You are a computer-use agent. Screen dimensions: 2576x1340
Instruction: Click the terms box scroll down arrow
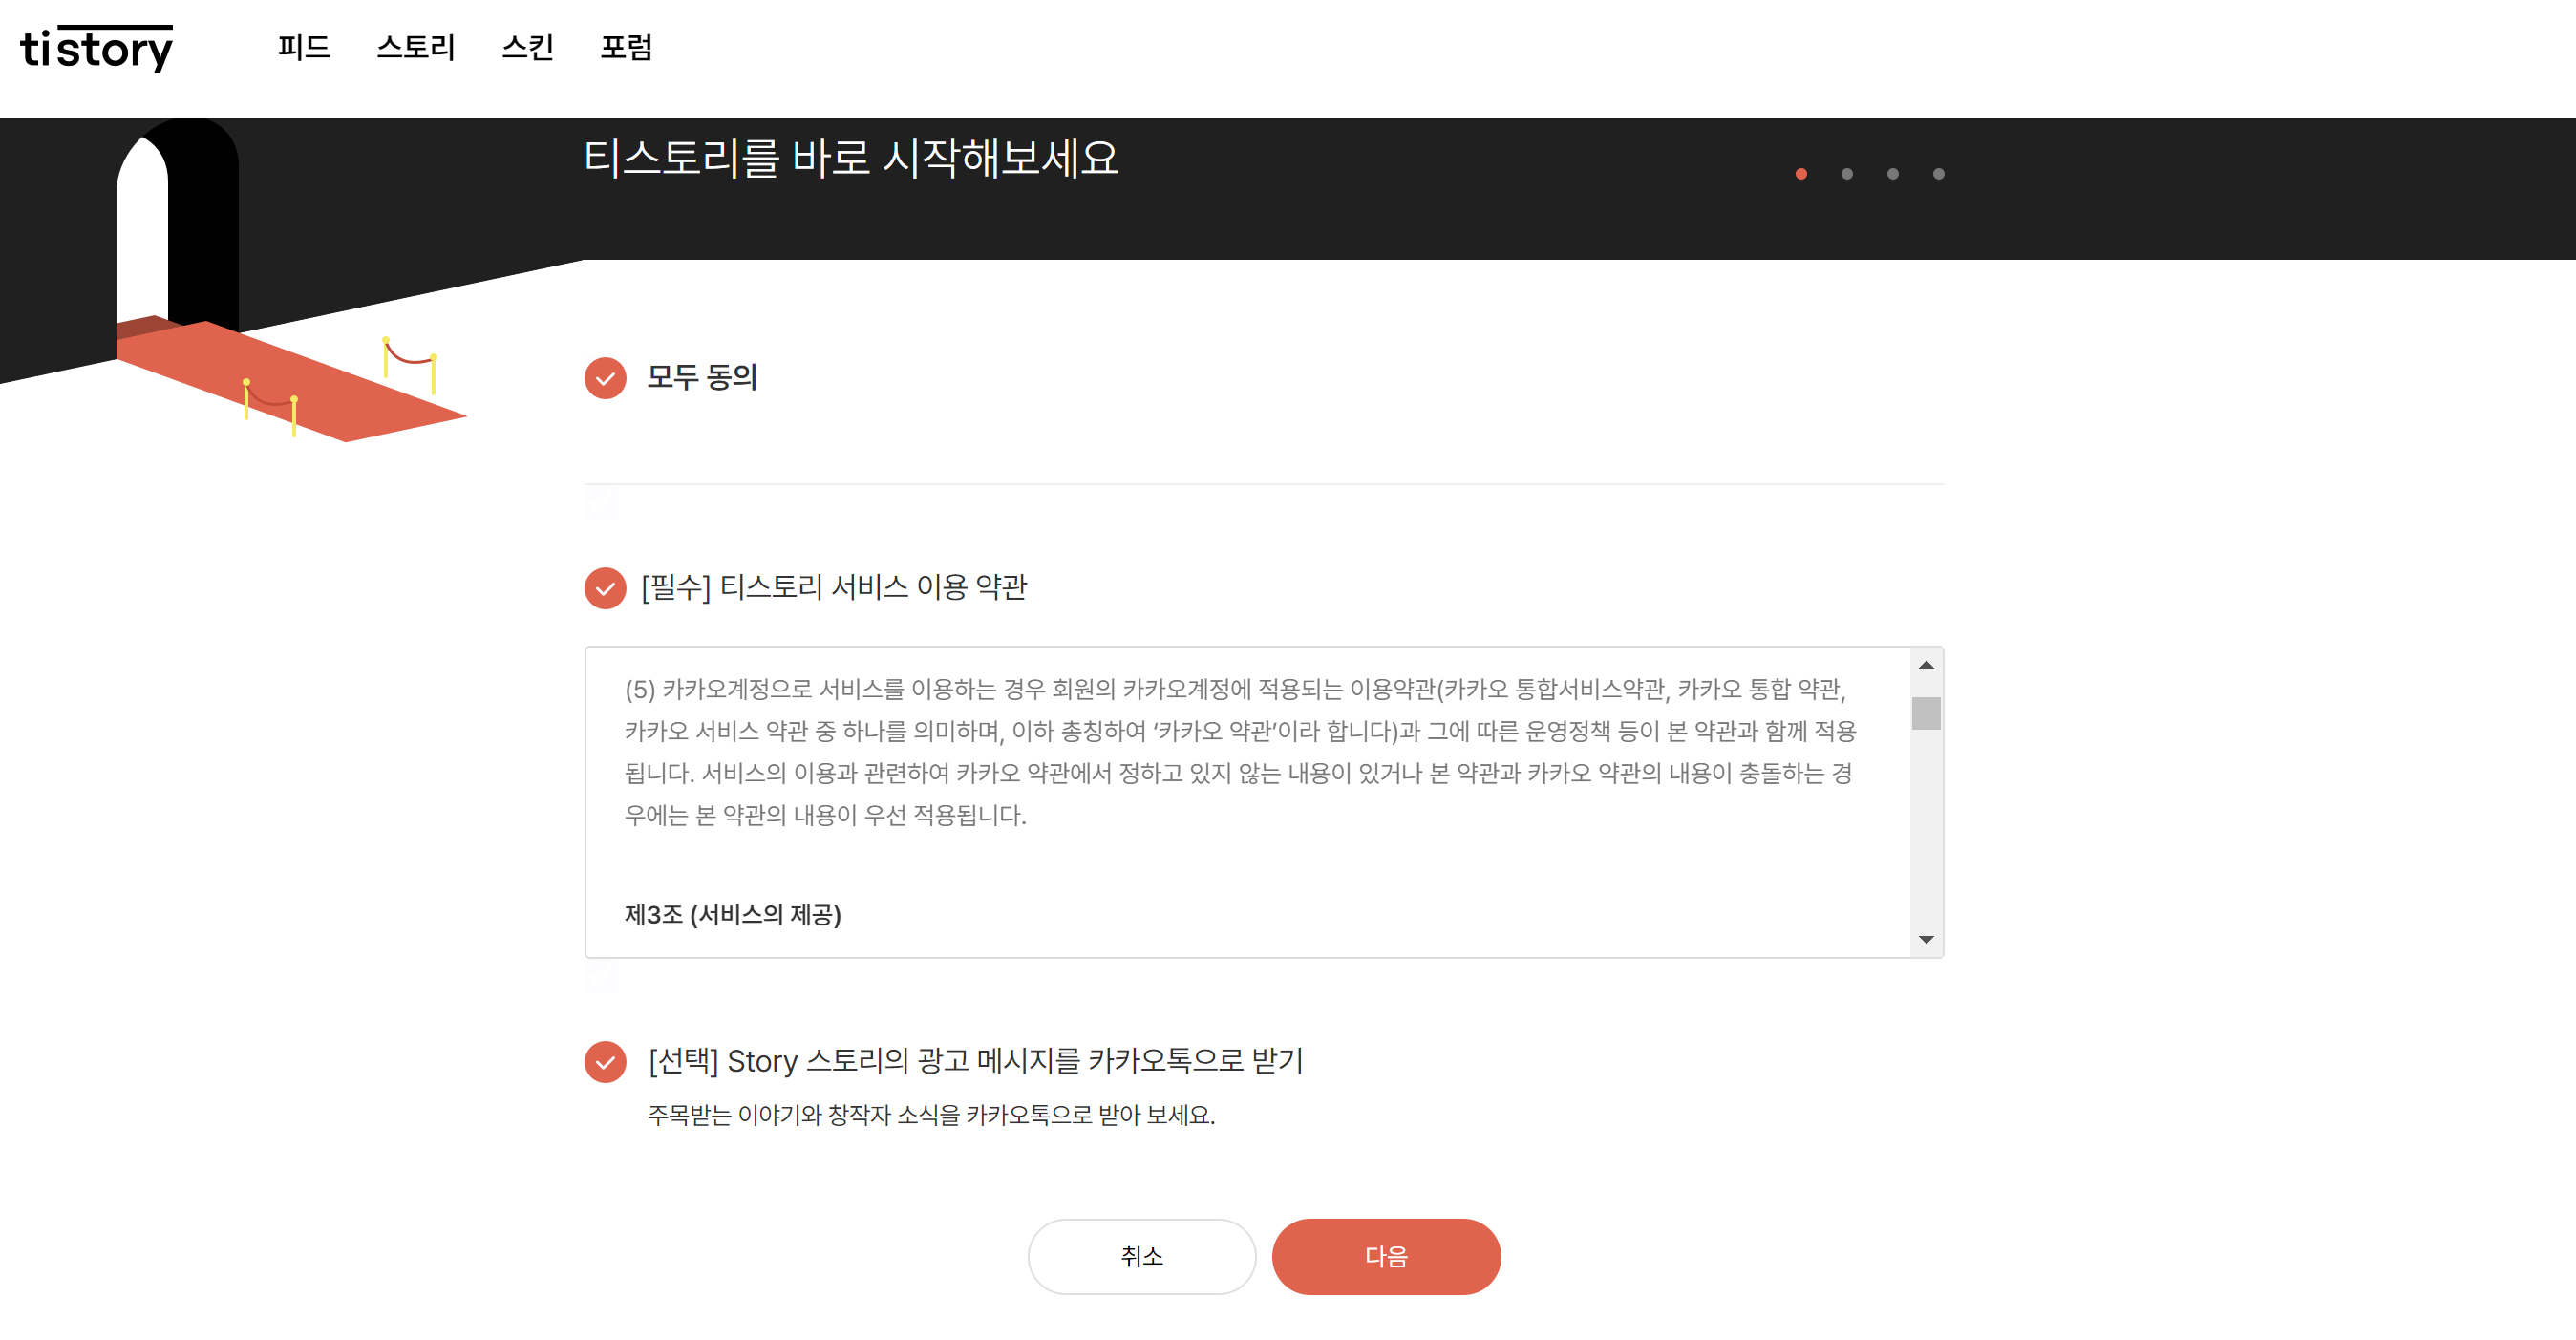[1926, 940]
